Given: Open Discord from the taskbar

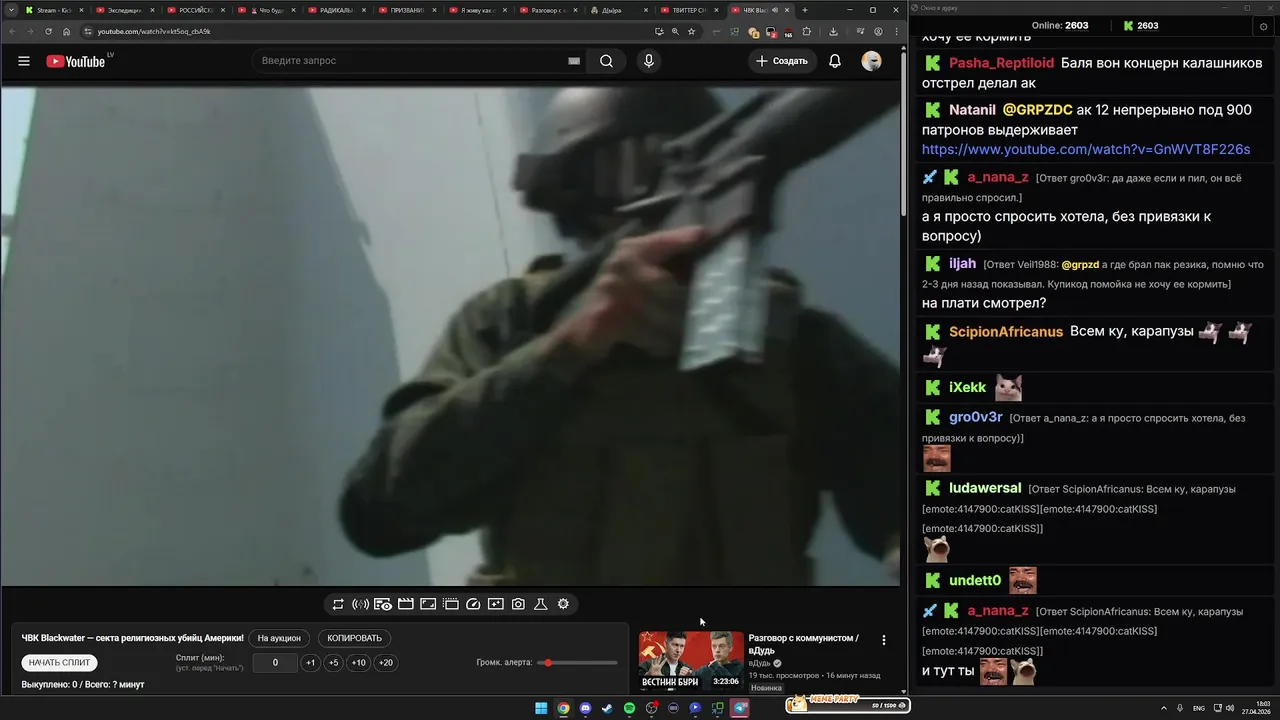Looking at the screenshot, I should click(586, 708).
